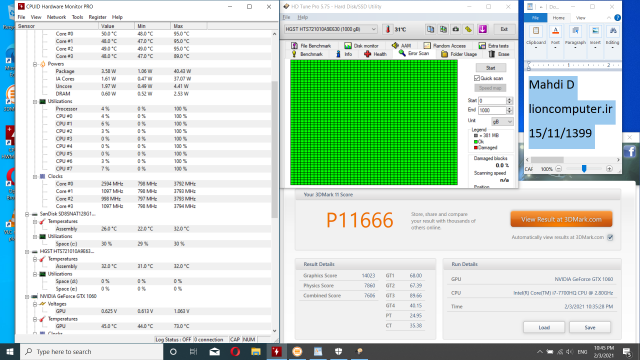The height and width of the screenshot is (360, 640).
Task: Open notification center icon on taskbar
Action: [627, 351]
